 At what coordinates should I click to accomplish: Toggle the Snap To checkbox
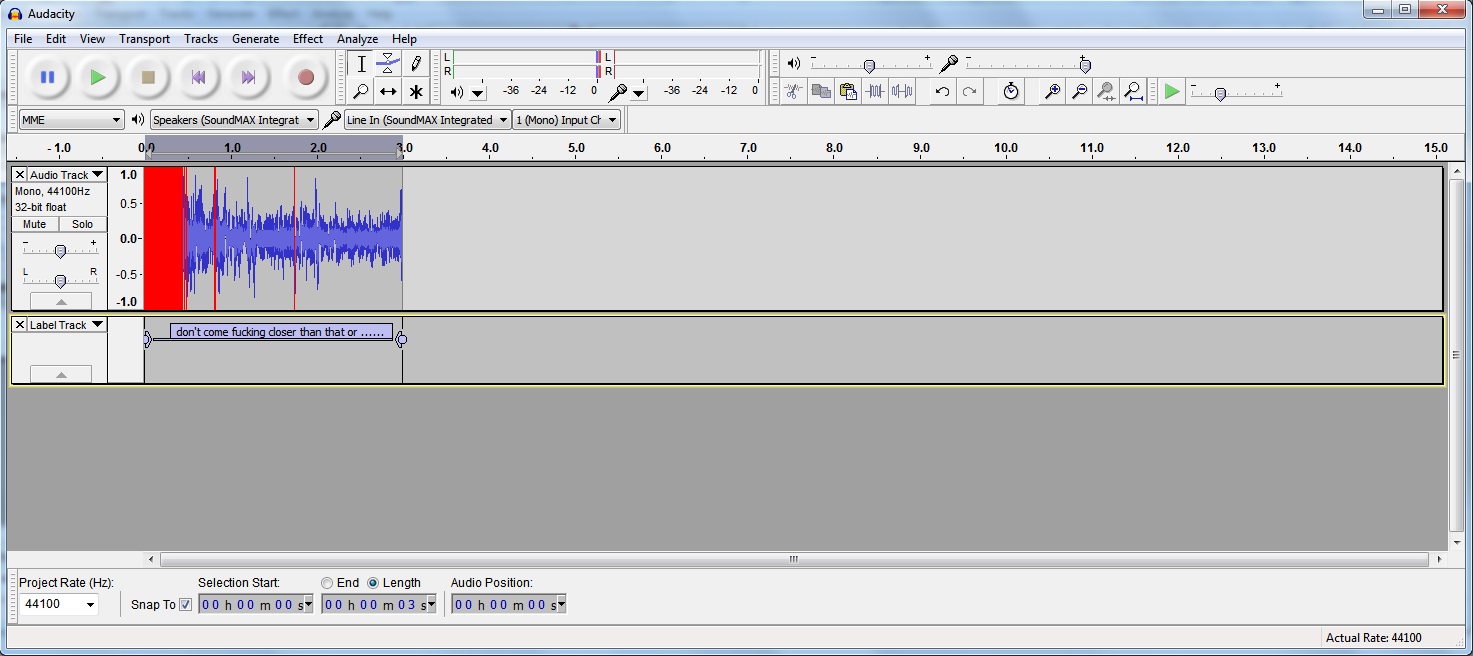[185, 604]
